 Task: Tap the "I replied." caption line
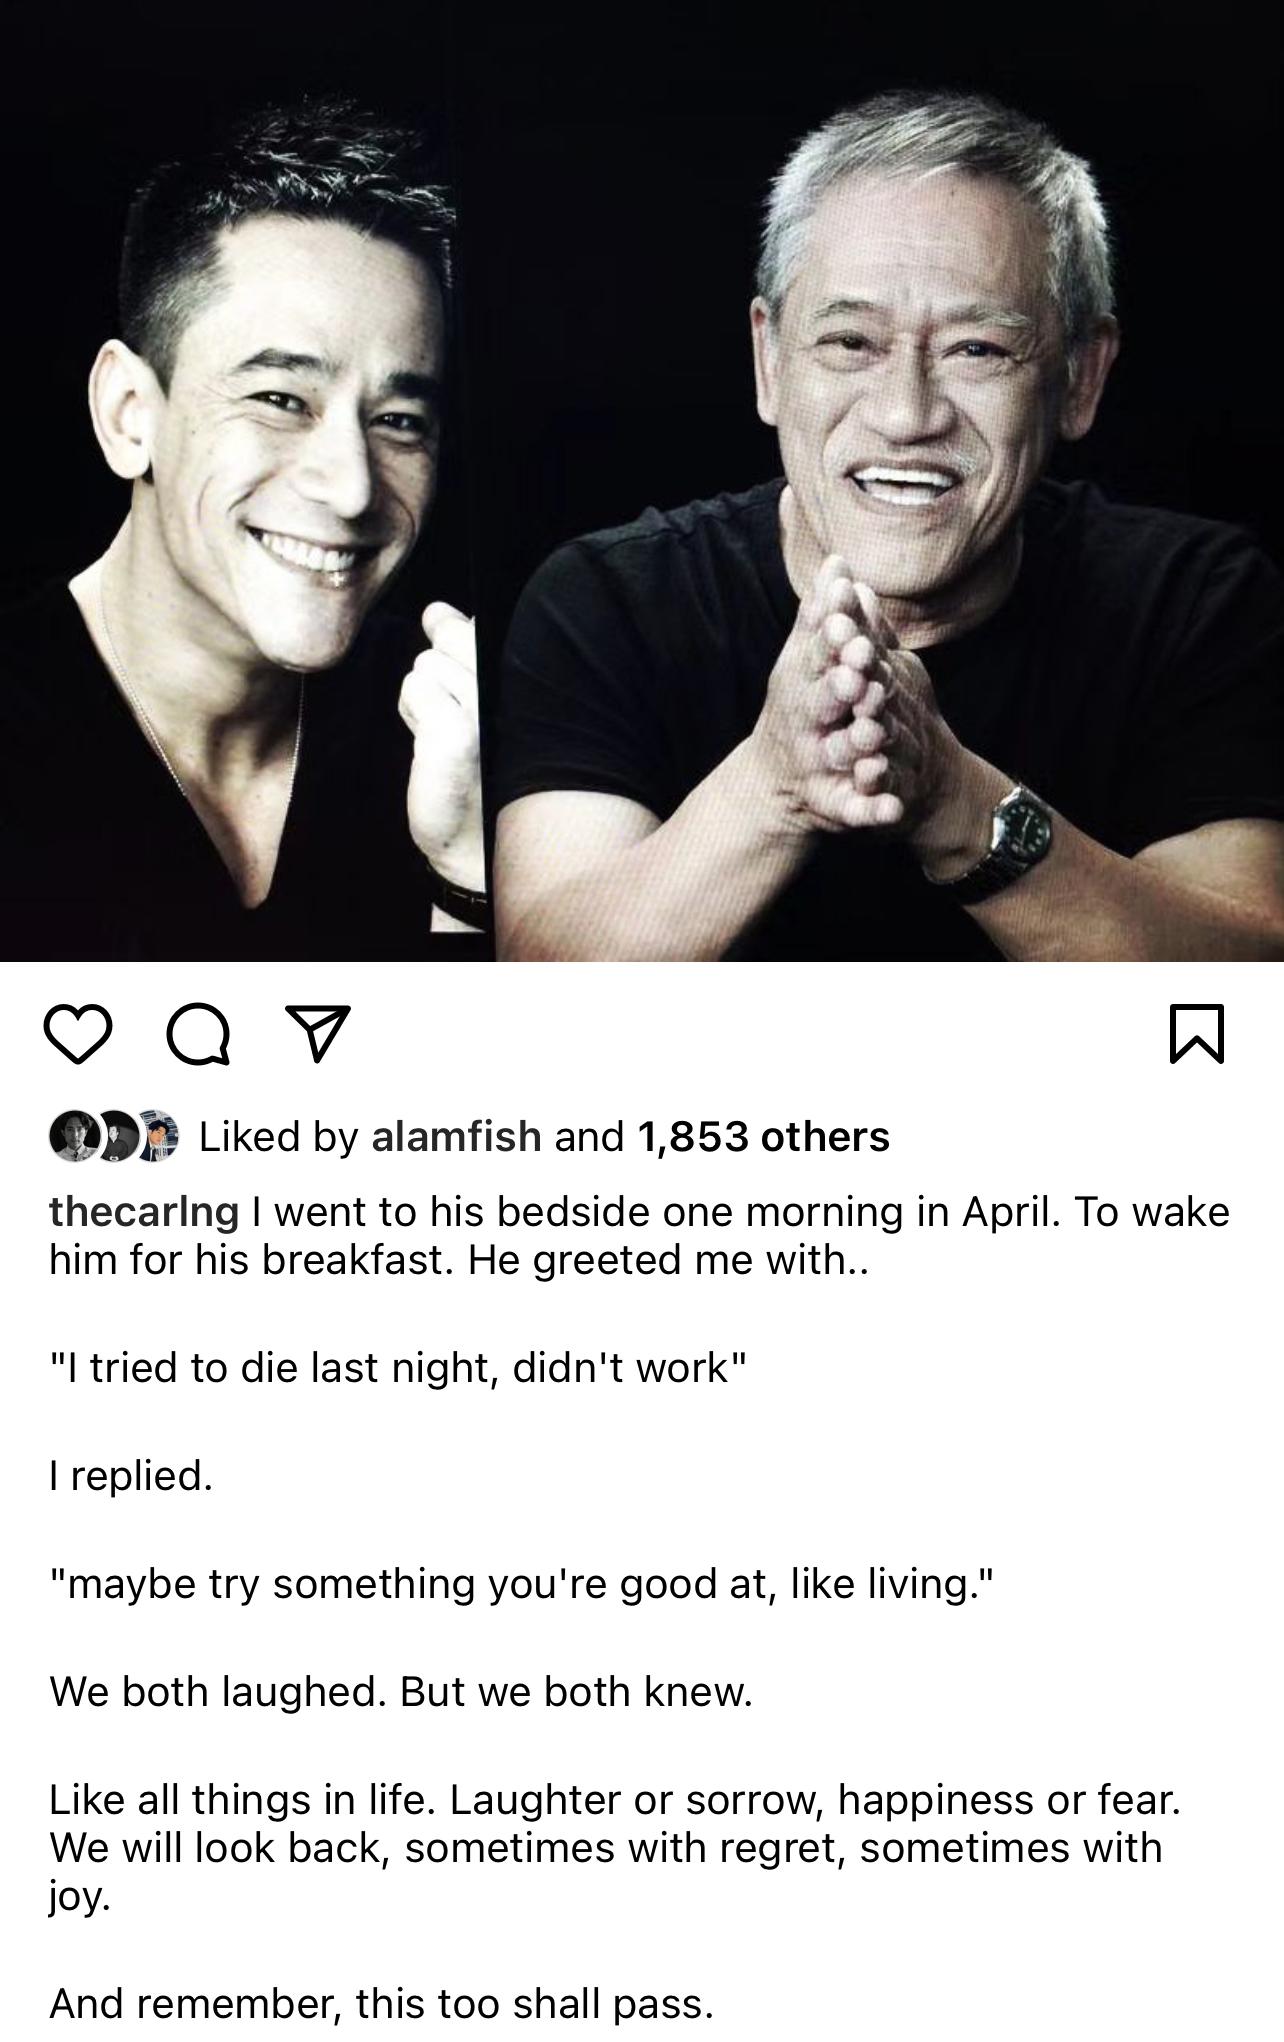pyautogui.click(x=131, y=1475)
